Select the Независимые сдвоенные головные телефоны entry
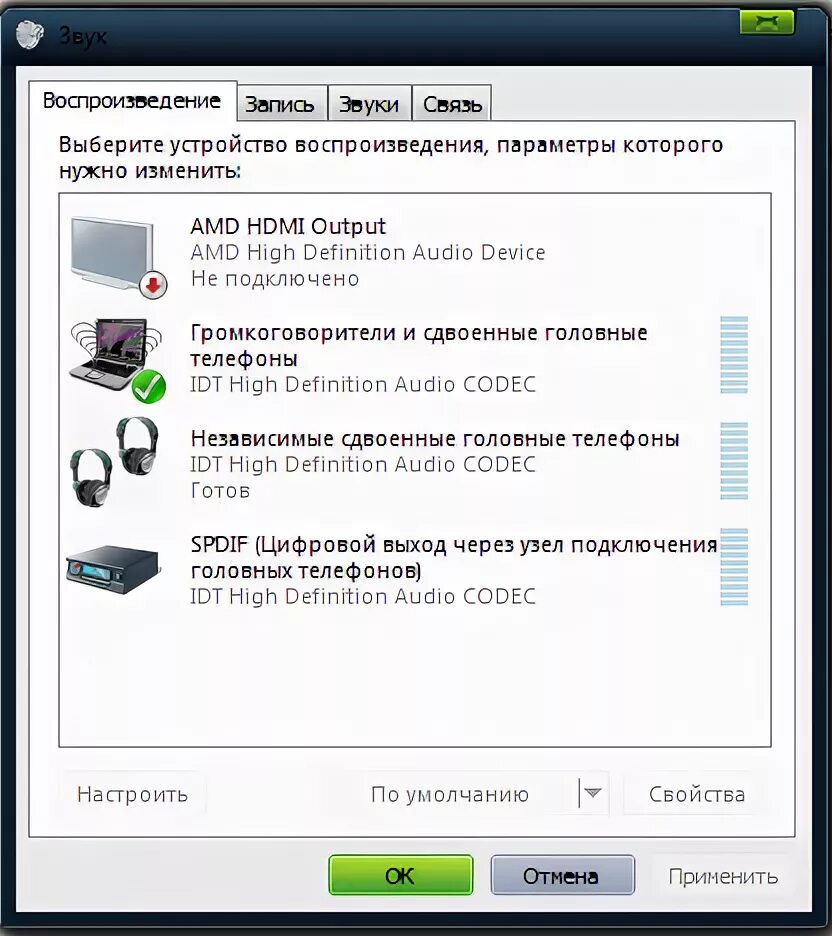 pyautogui.click(x=415, y=463)
